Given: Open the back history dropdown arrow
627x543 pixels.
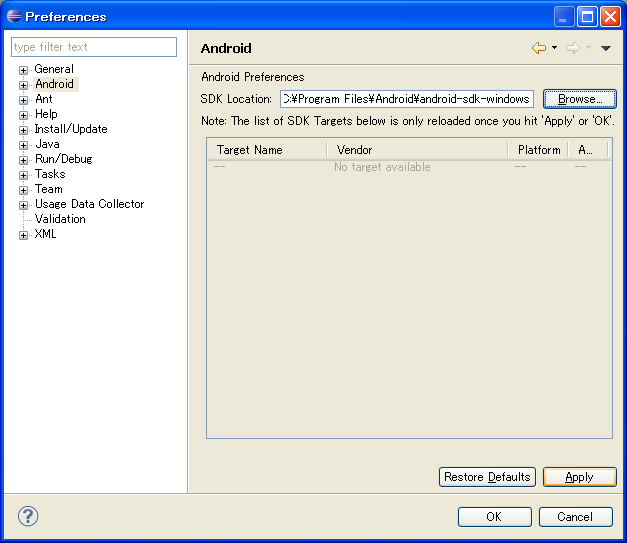Looking at the screenshot, I should click(x=554, y=48).
